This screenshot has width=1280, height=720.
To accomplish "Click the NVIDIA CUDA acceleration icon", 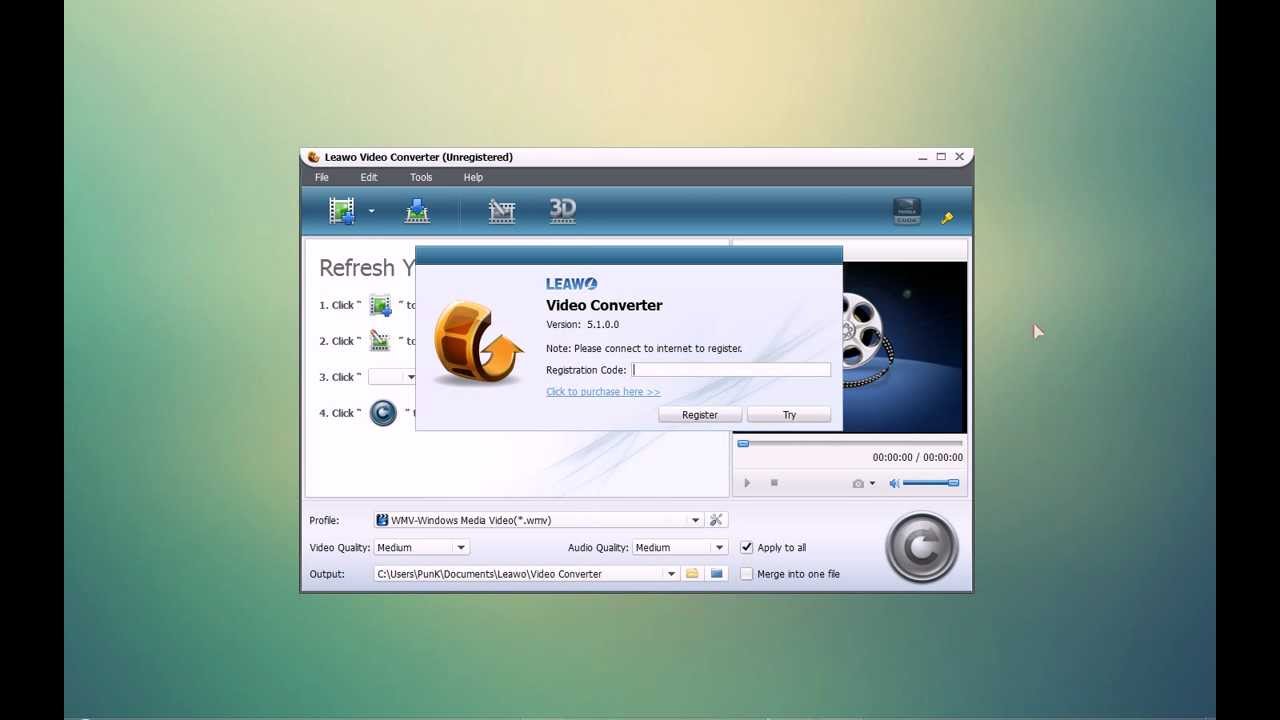I will (907, 211).
